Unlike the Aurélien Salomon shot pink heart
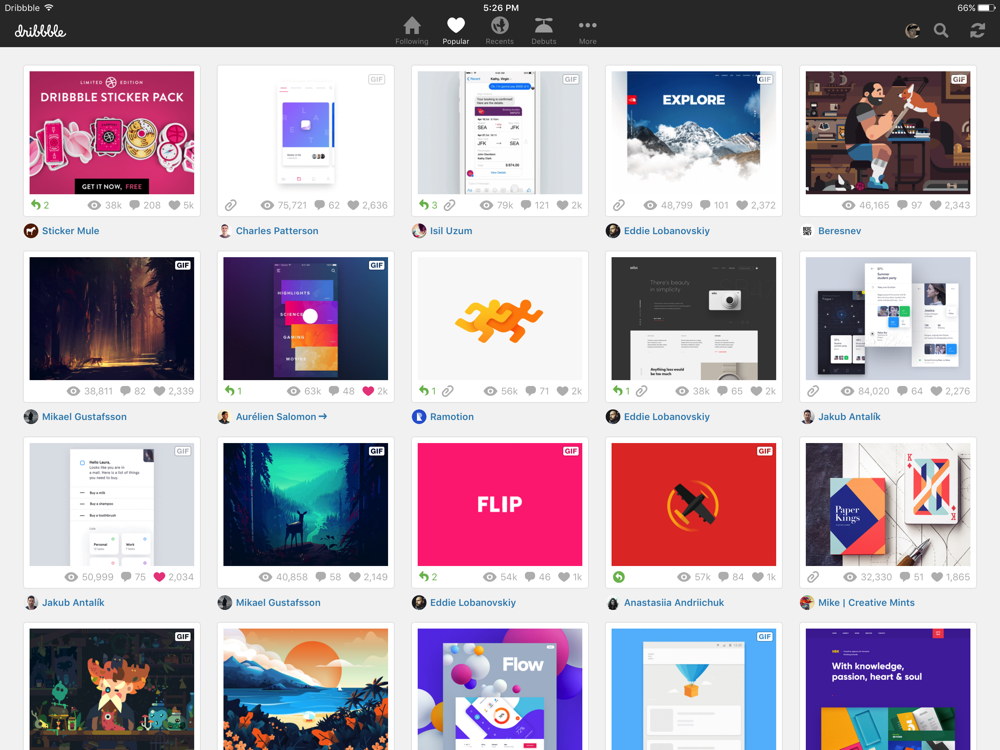Screen dimensions: 1000x750 pyautogui.click(x=368, y=391)
